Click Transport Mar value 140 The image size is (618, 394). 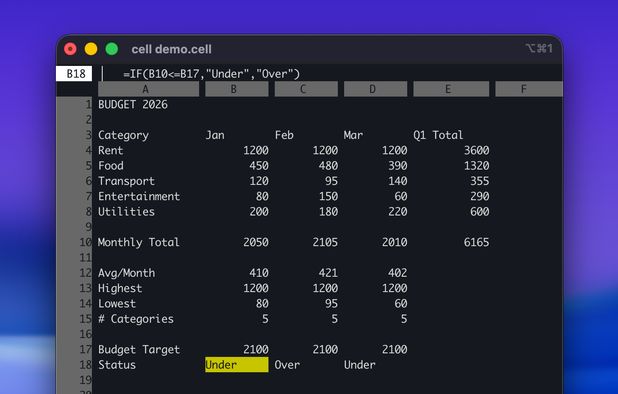(x=398, y=181)
